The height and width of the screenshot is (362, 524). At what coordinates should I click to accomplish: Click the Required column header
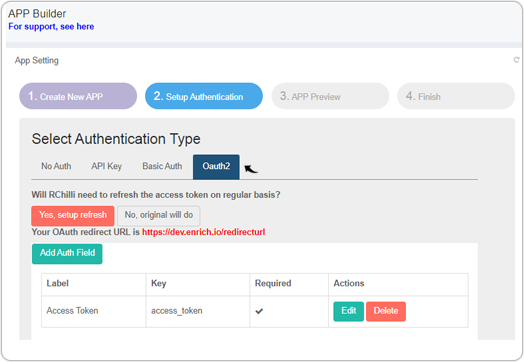(x=289, y=284)
